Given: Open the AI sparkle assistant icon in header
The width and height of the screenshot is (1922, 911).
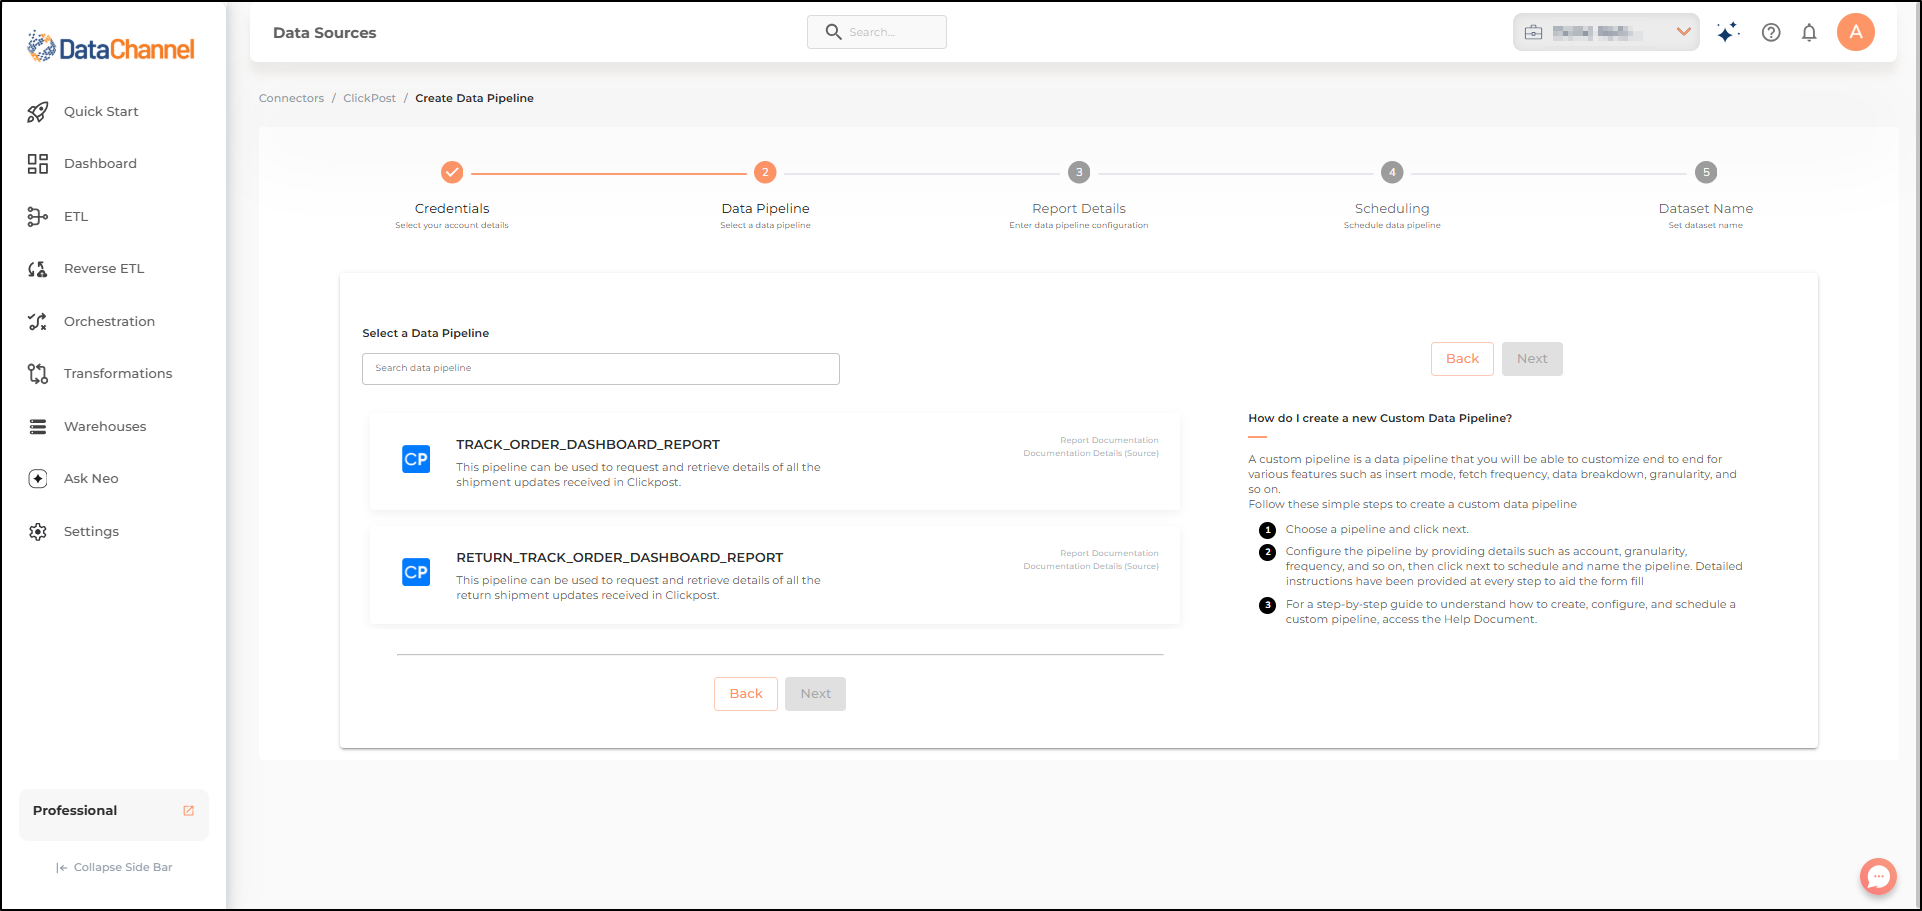Looking at the screenshot, I should [x=1728, y=32].
